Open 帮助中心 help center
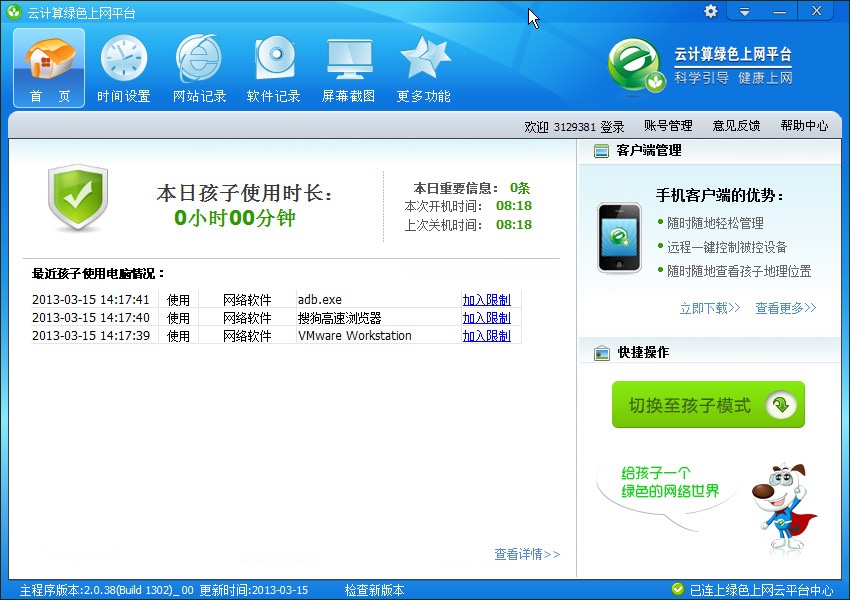This screenshot has height=600, width=850. pos(804,126)
